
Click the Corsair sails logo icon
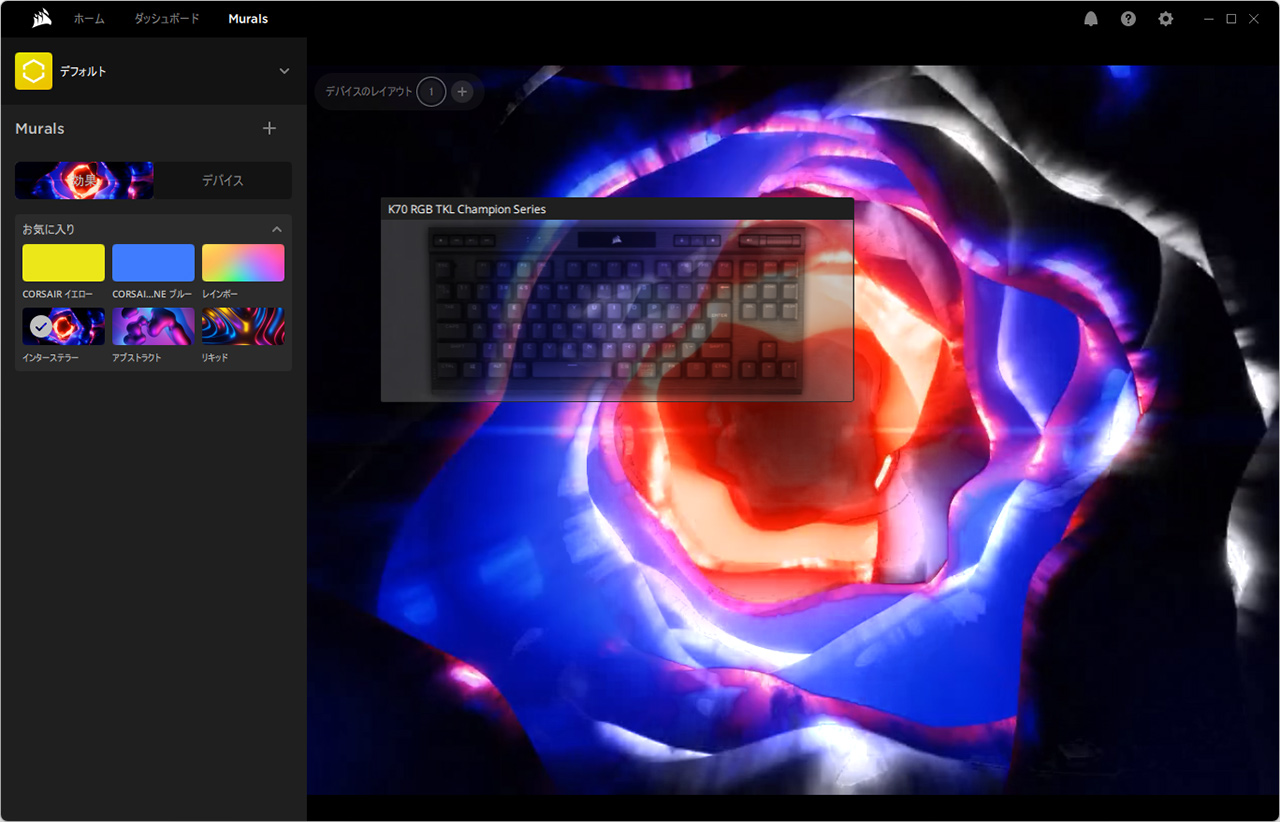coord(42,18)
